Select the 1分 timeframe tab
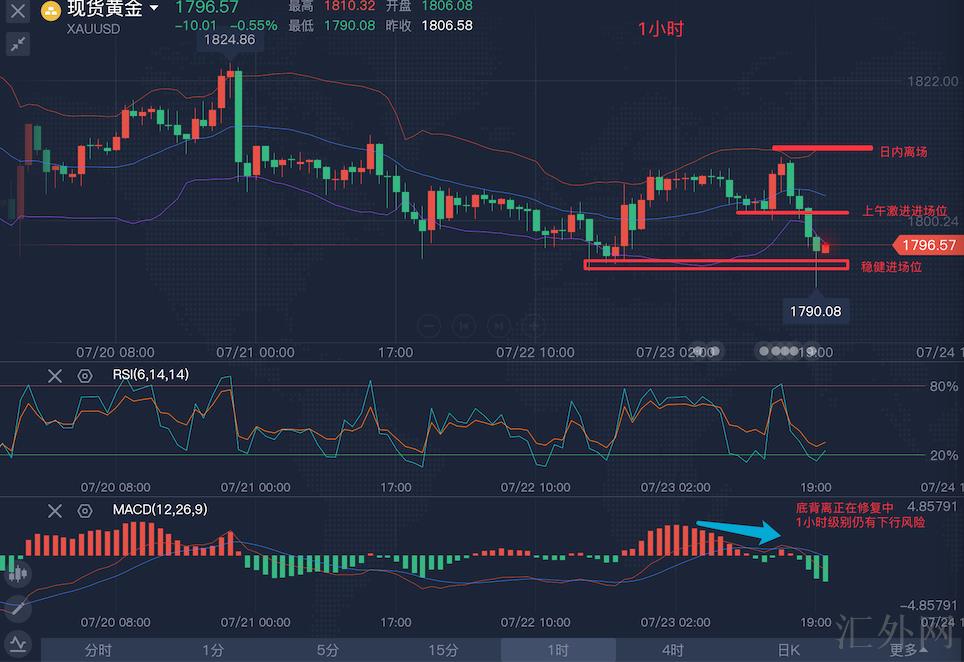 tap(213, 650)
